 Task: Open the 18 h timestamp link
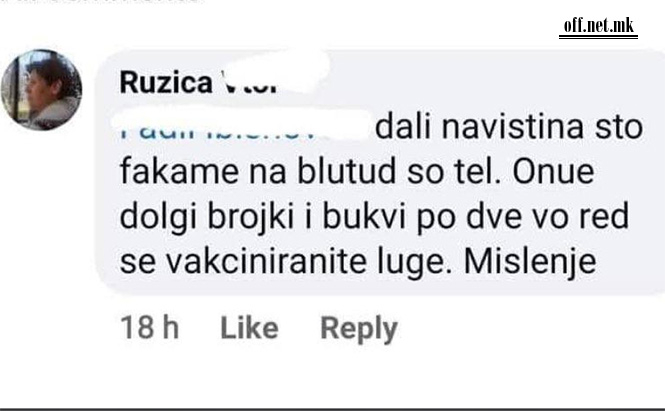point(149,328)
